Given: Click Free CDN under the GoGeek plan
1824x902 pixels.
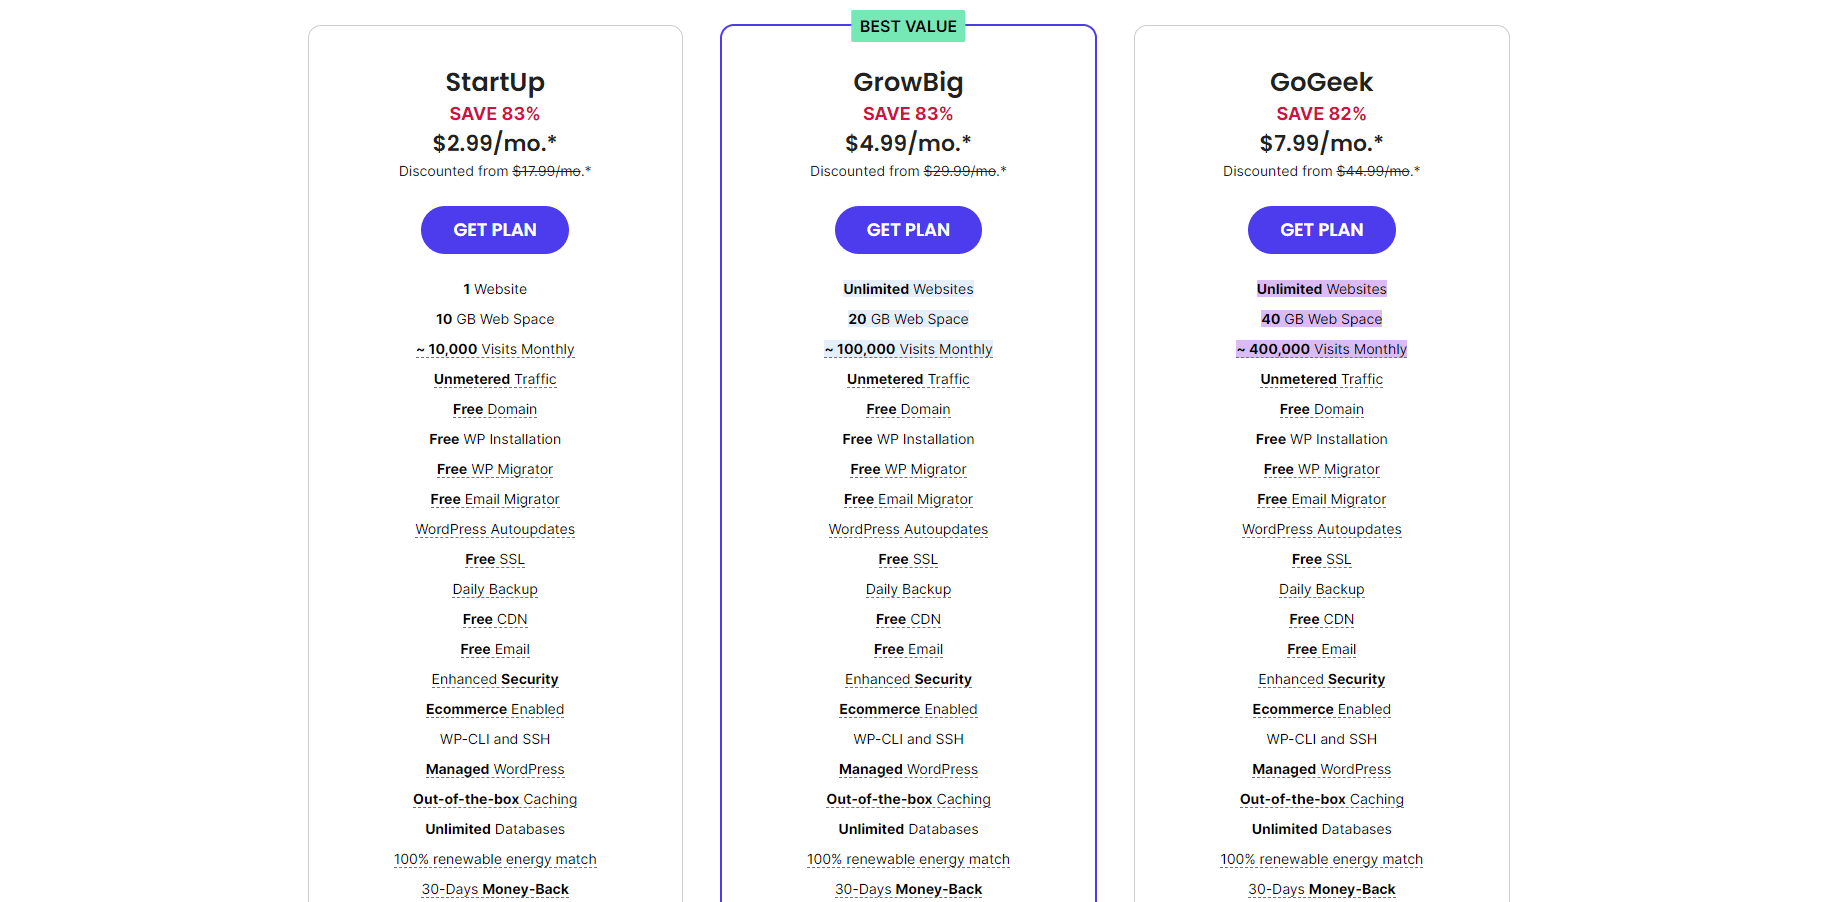Looking at the screenshot, I should (1321, 619).
